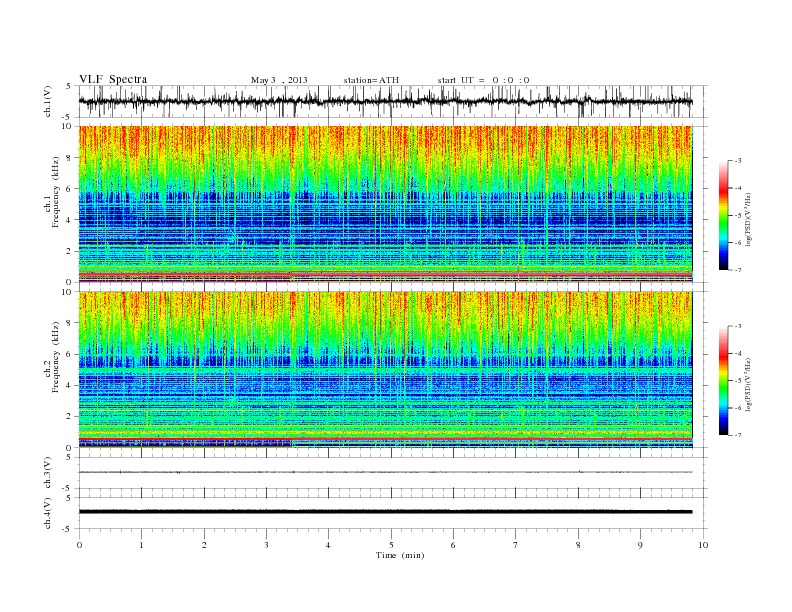The height and width of the screenshot is (612, 792).
Task: Click the "7" tick on the time axis
Action: [x=516, y=545]
